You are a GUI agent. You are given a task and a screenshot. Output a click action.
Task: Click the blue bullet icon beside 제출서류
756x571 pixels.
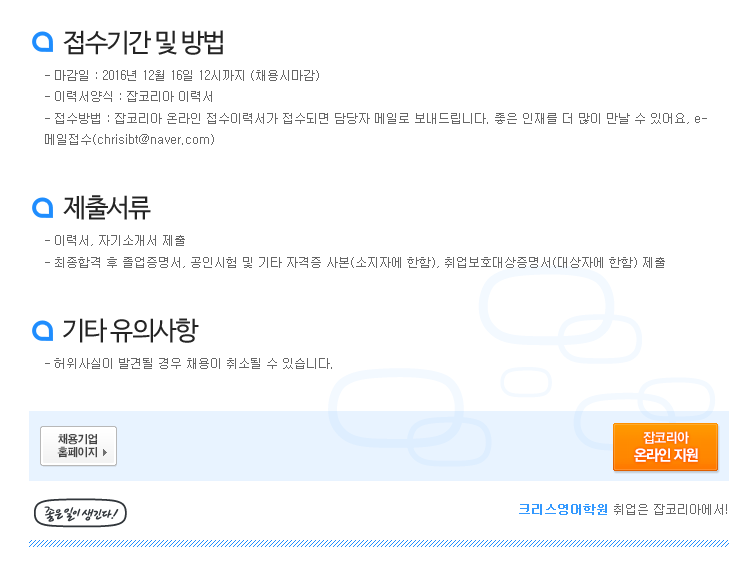(43, 208)
